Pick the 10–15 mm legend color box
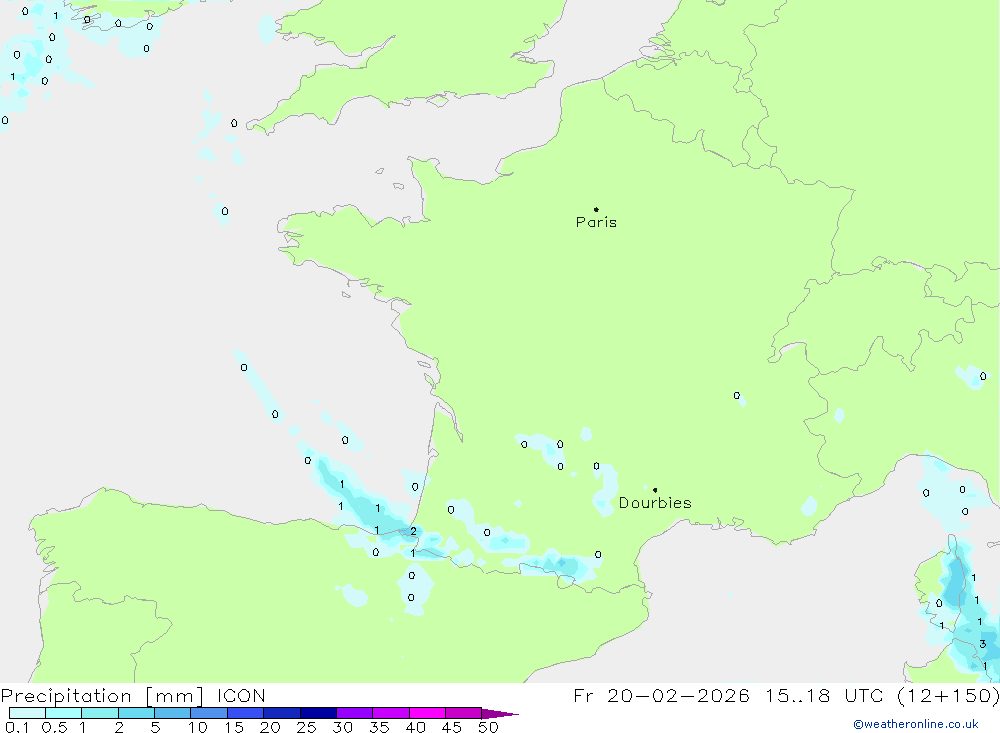This screenshot has height=733, width=1000. 209,713
